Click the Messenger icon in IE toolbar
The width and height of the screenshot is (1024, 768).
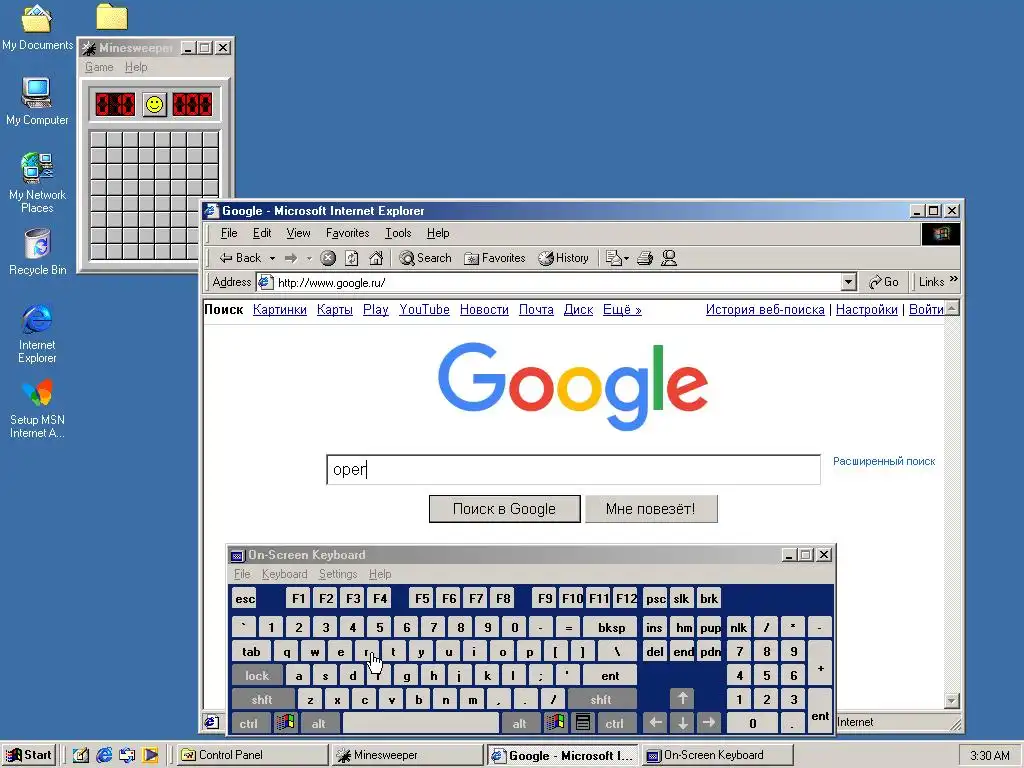point(669,258)
